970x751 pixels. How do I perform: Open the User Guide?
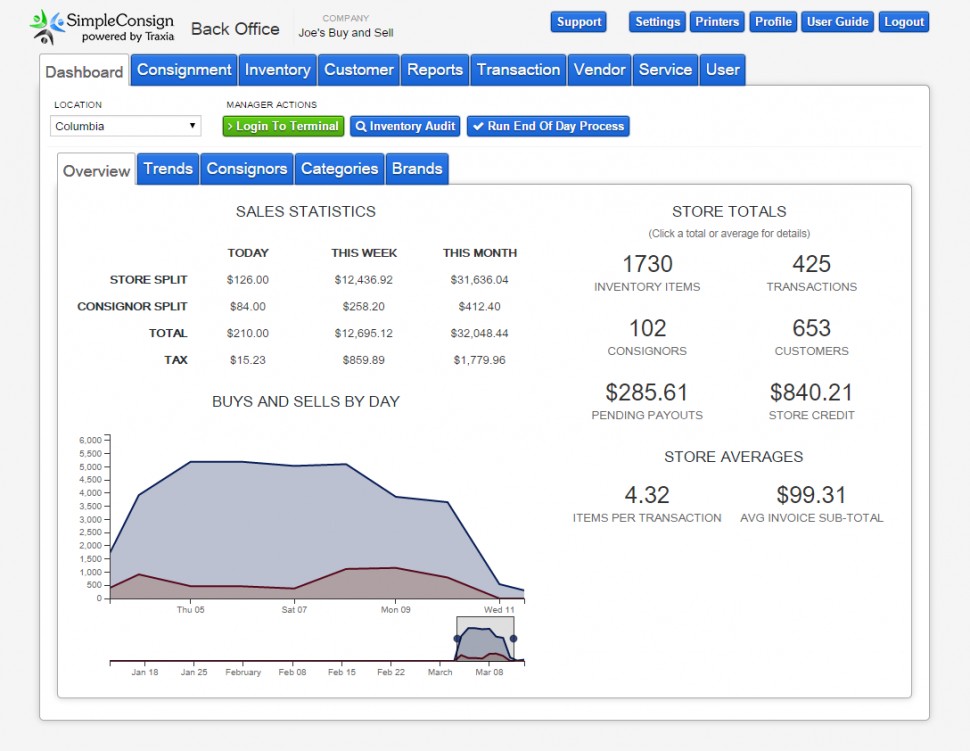coord(838,21)
